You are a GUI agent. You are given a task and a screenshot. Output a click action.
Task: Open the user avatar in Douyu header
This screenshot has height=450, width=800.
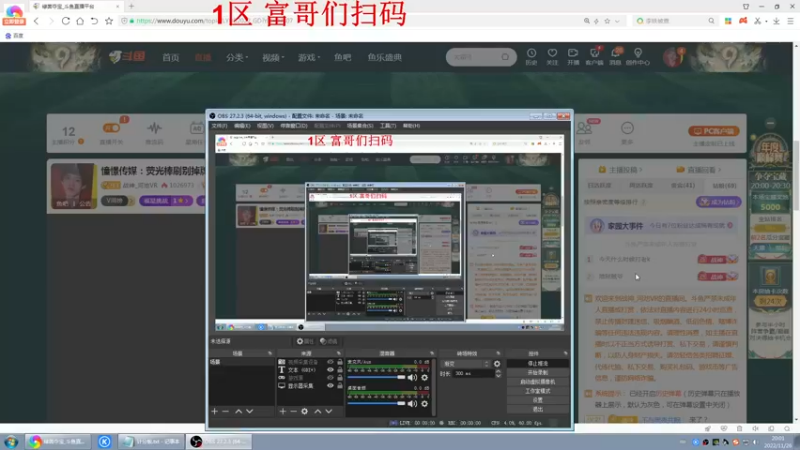[x=672, y=57]
